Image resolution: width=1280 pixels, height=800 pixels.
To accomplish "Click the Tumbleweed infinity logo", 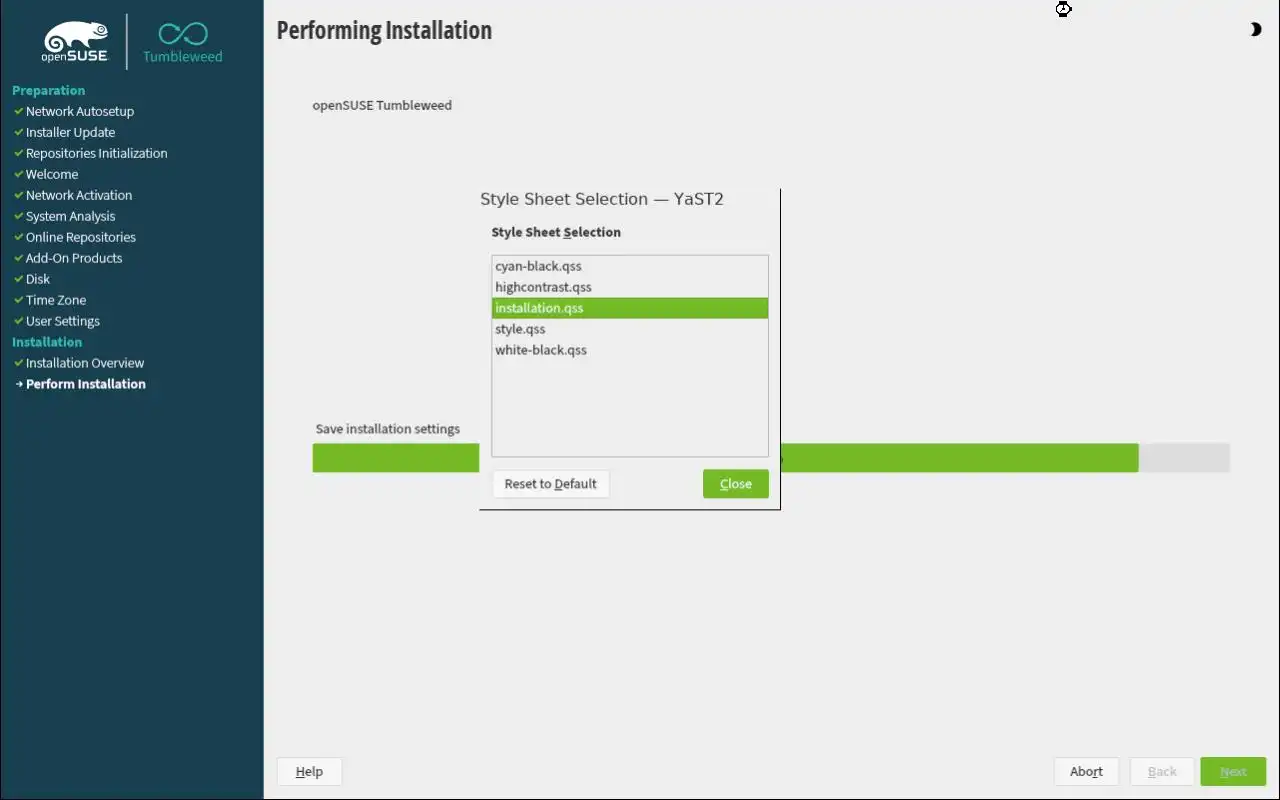I will 183,43.
